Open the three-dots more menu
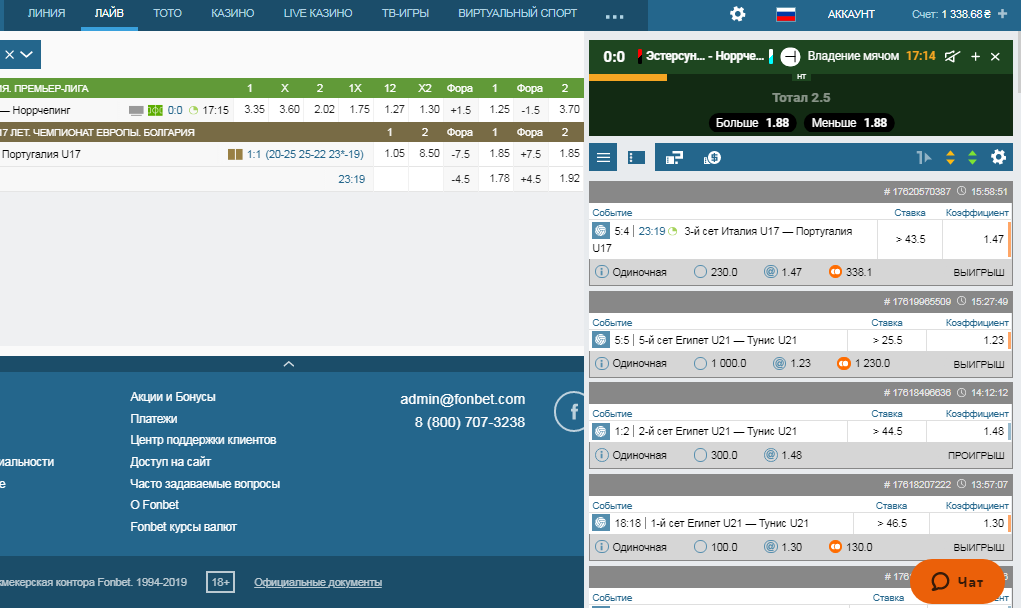1021x608 pixels. [614, 16]
